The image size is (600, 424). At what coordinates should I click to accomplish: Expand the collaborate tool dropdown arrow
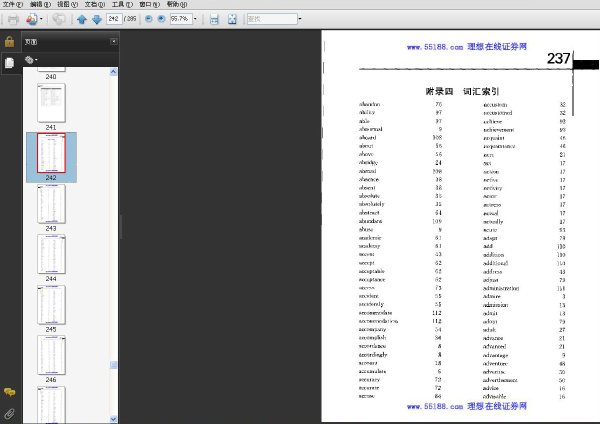coord(41,19)
